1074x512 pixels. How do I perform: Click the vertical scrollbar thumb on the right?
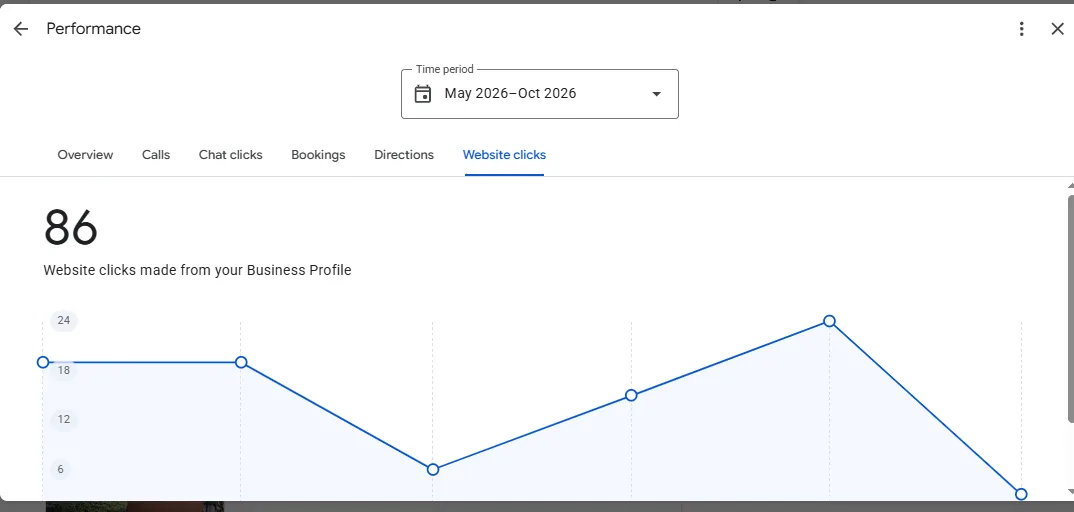(1071, 308)
